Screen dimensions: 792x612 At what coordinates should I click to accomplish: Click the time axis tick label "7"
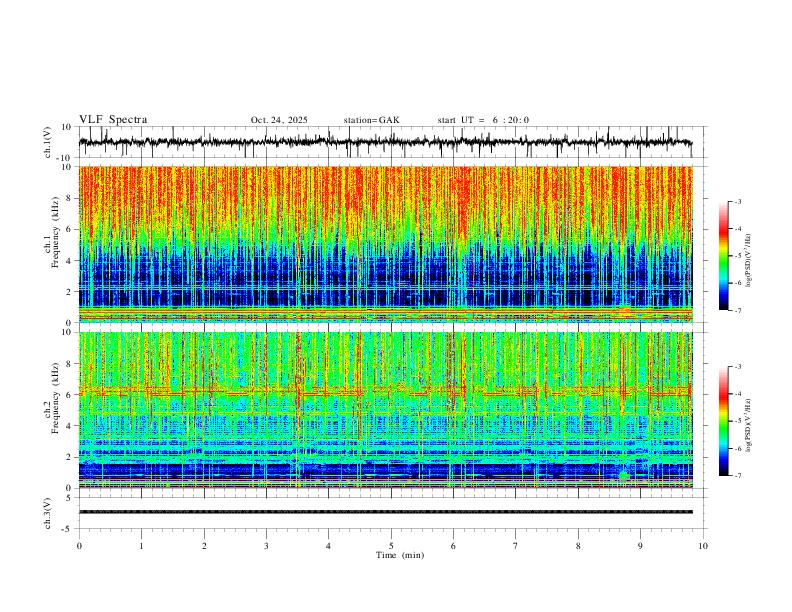click(516, 546)
